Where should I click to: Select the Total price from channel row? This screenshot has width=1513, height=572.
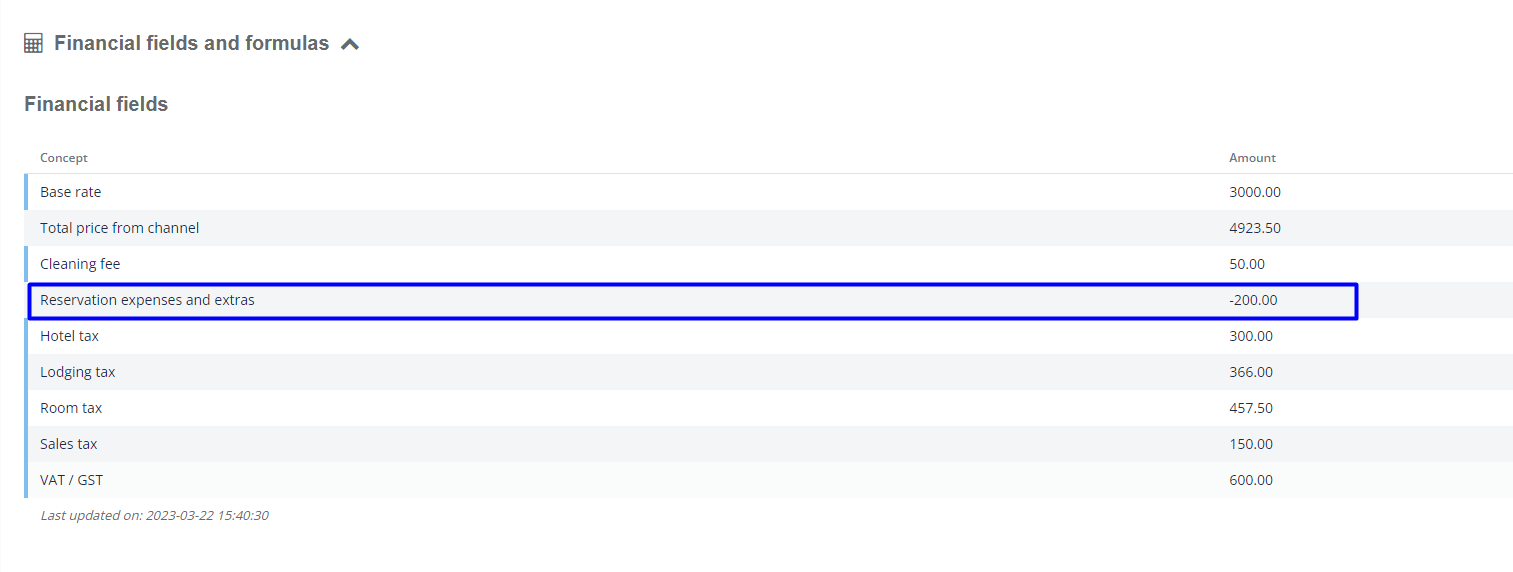click(768, 228)
